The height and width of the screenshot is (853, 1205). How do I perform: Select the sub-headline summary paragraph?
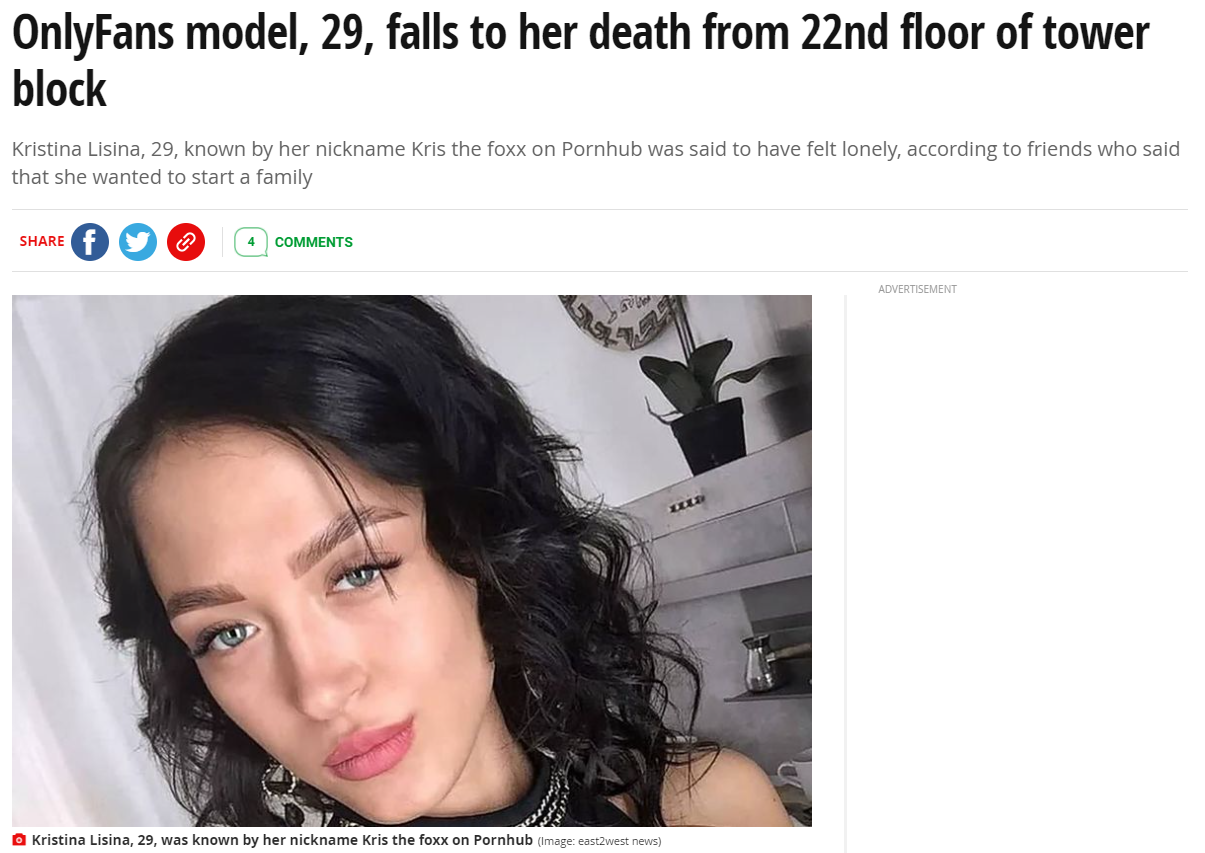pos(596,163)
